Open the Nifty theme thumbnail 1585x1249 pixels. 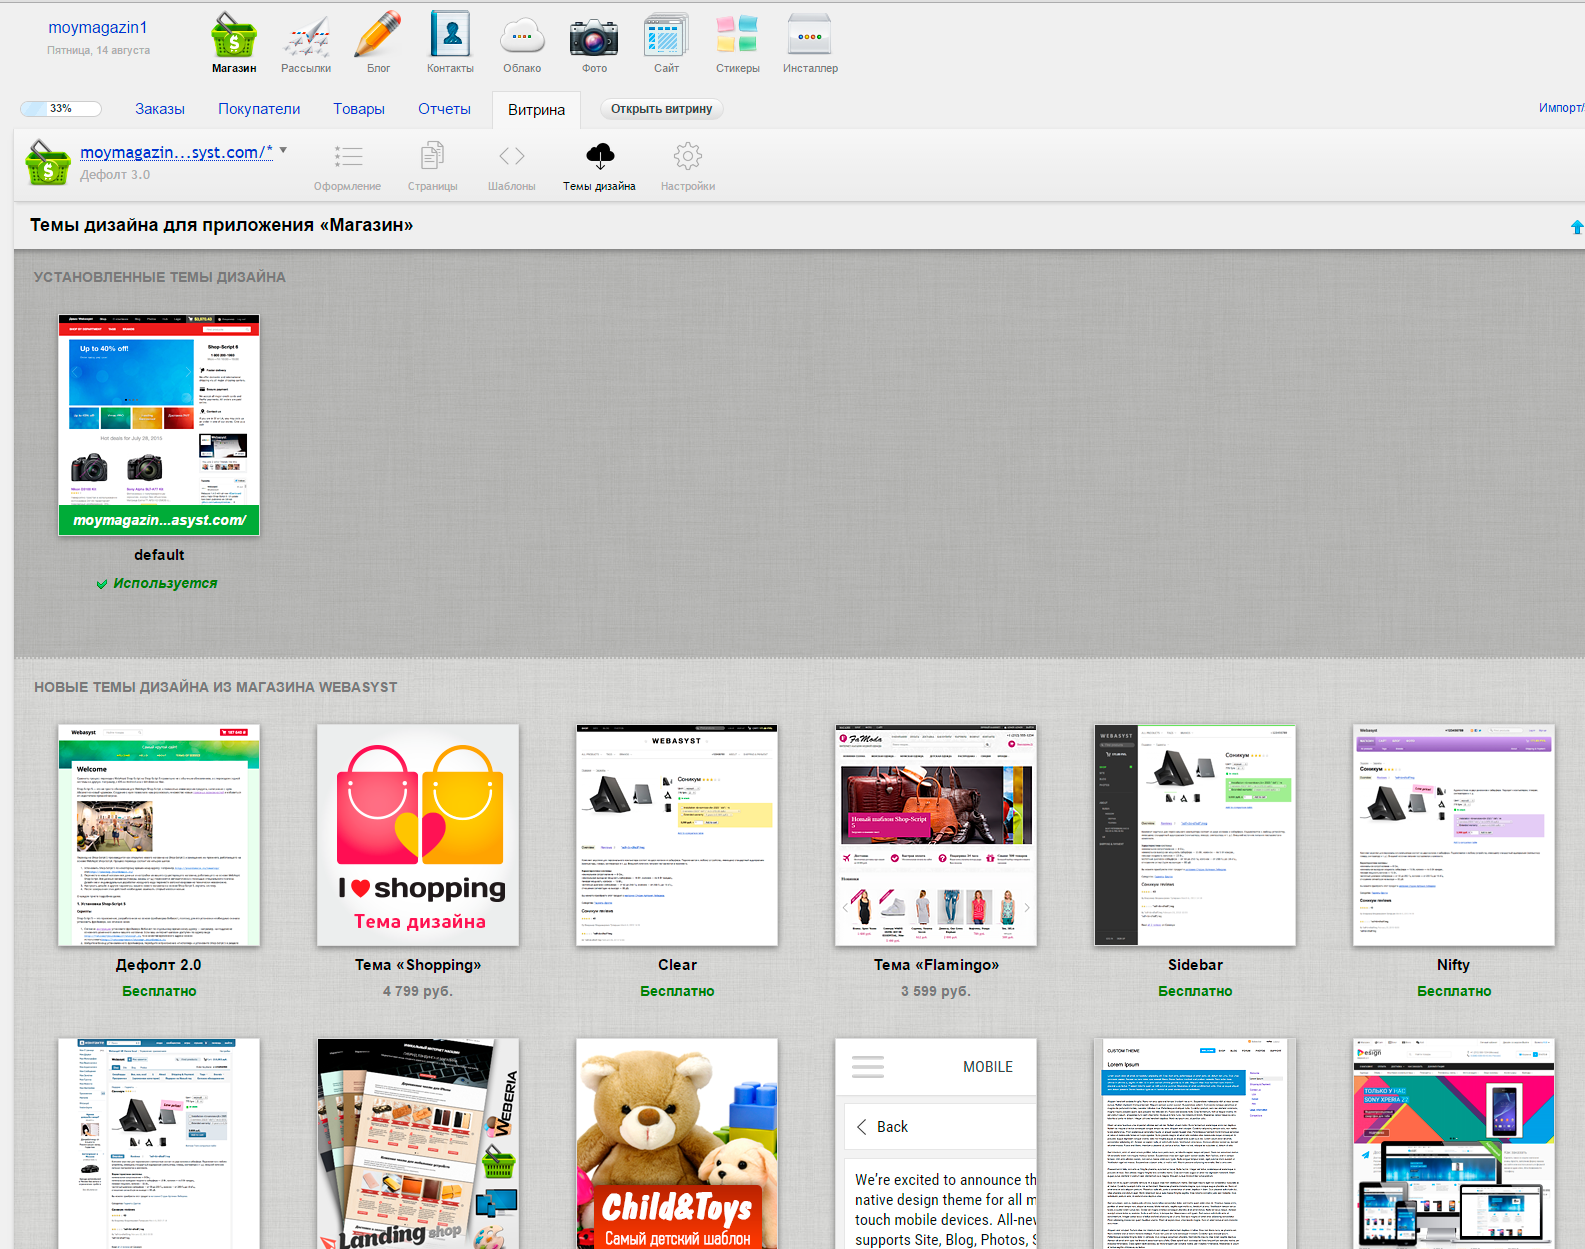1454,835
